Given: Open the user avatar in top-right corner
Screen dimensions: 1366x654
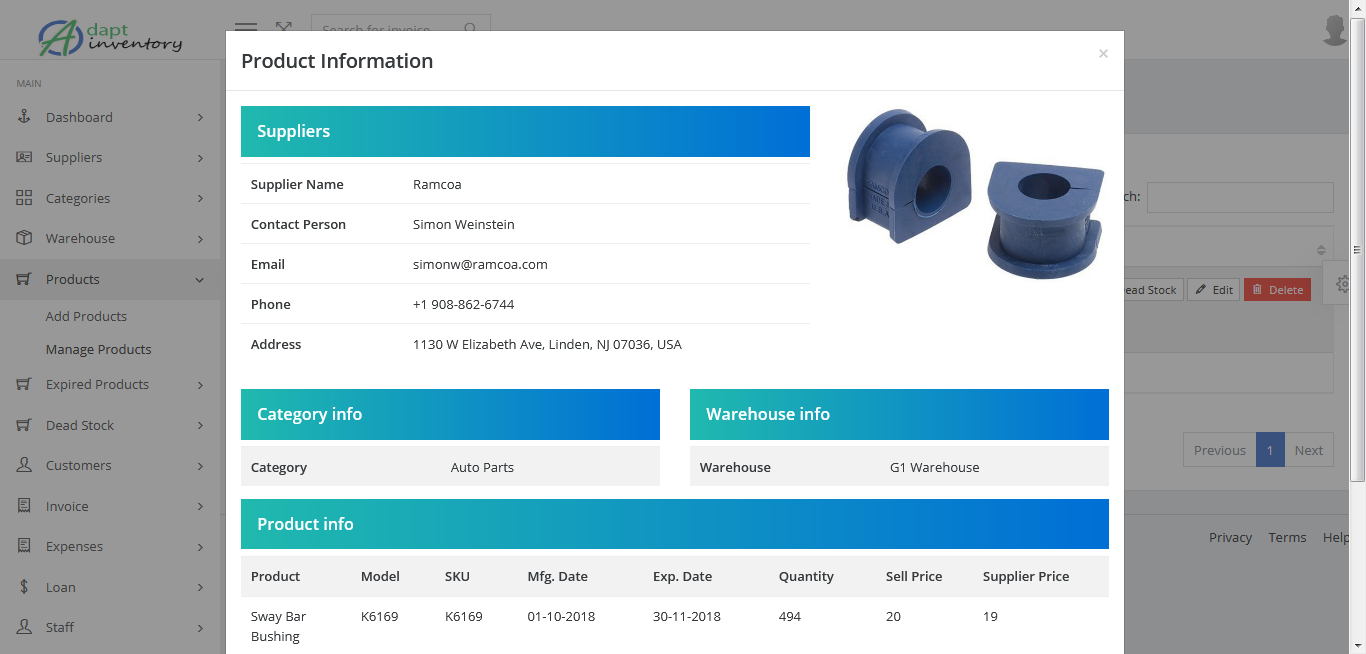Looking at the screenshot, I should (x=1335, y=30).
